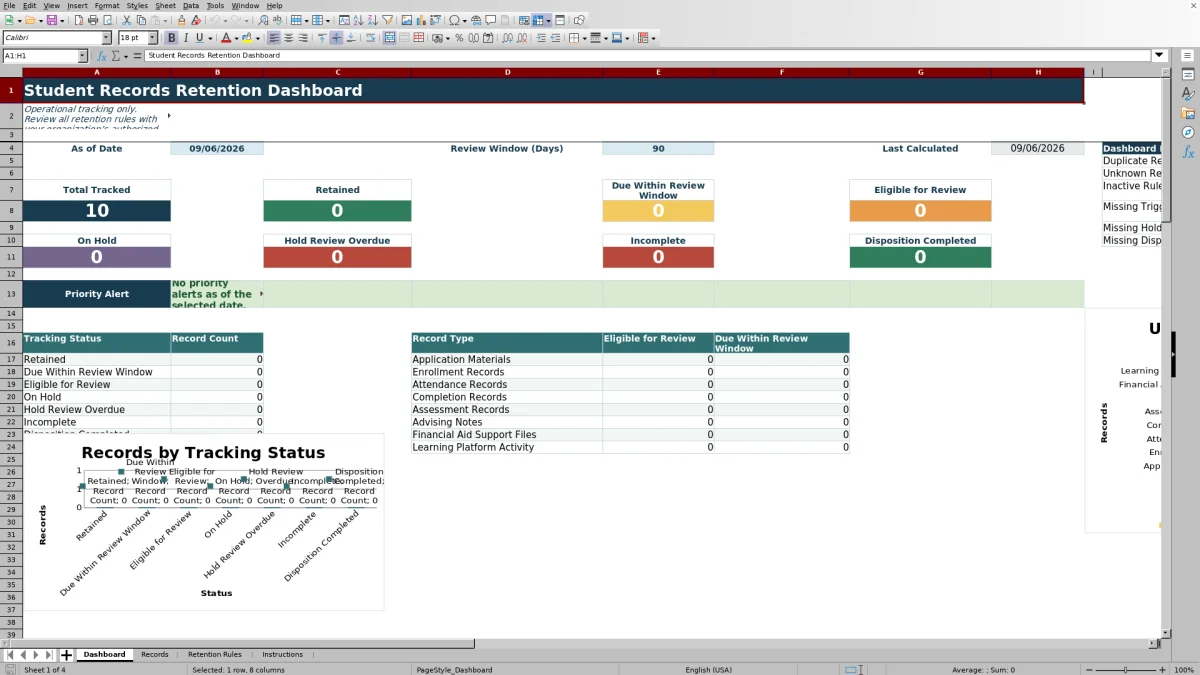Click the yellow background color highlight swatch
This screenshot has height=675, width=1200.
click(246, 38)
